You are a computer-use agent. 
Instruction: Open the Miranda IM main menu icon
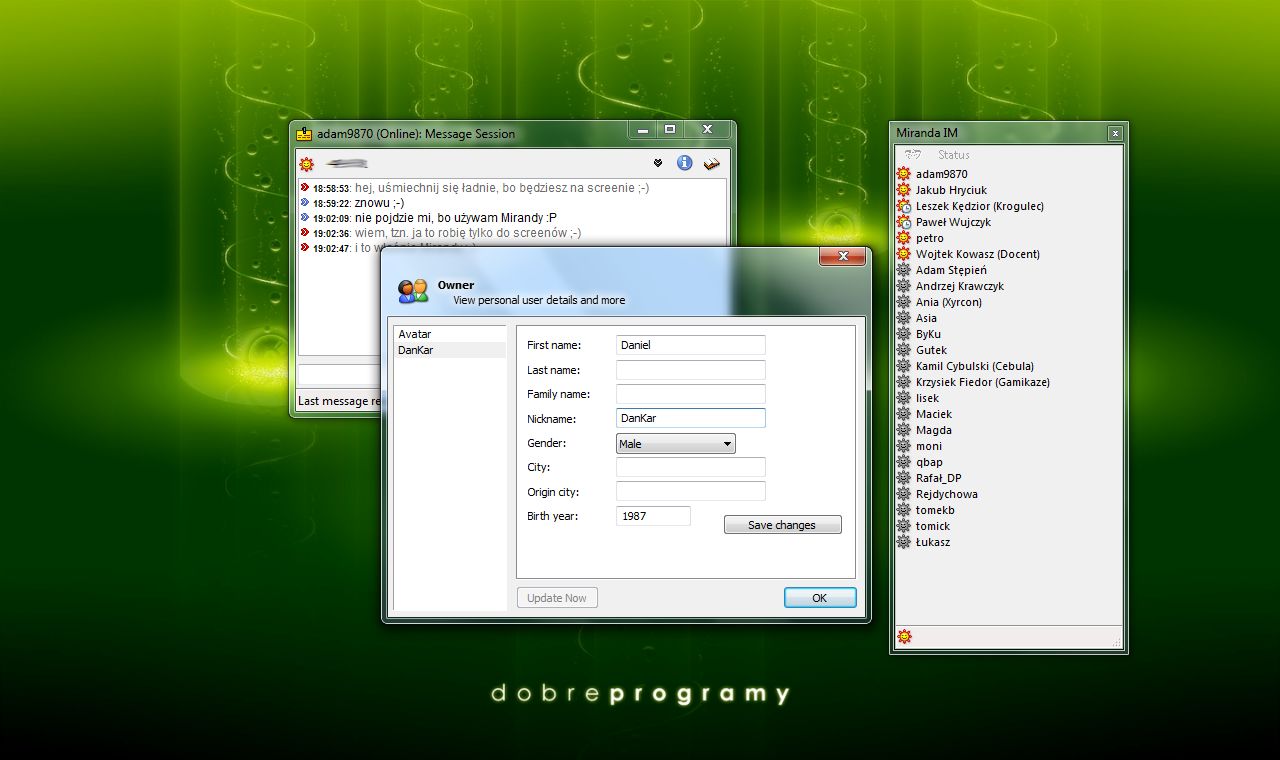point(911,154)
